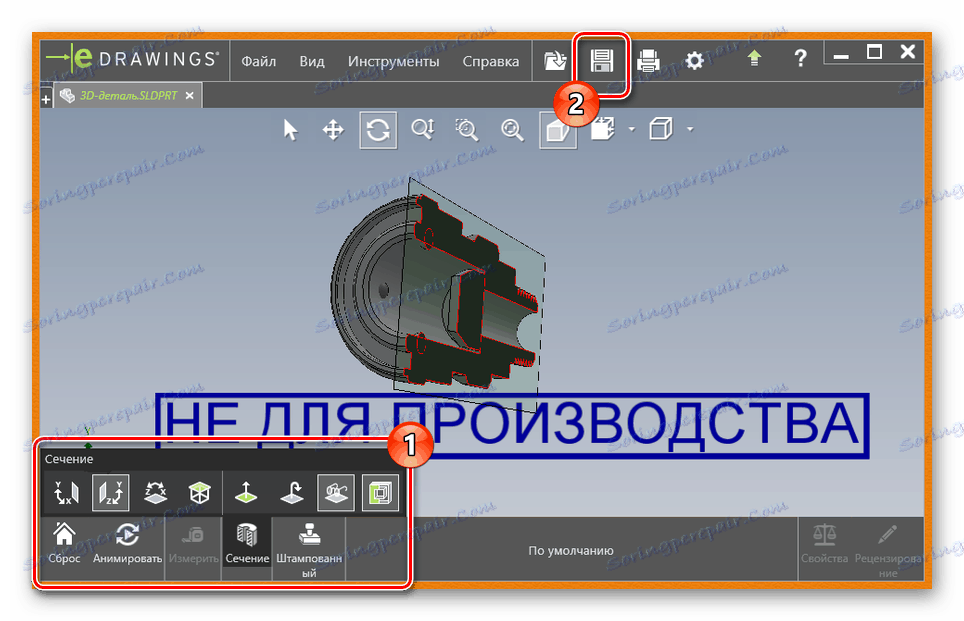Activate the Rotate view tool
Image resolution: width=964 pixels, height=621 pixels.
378,130
